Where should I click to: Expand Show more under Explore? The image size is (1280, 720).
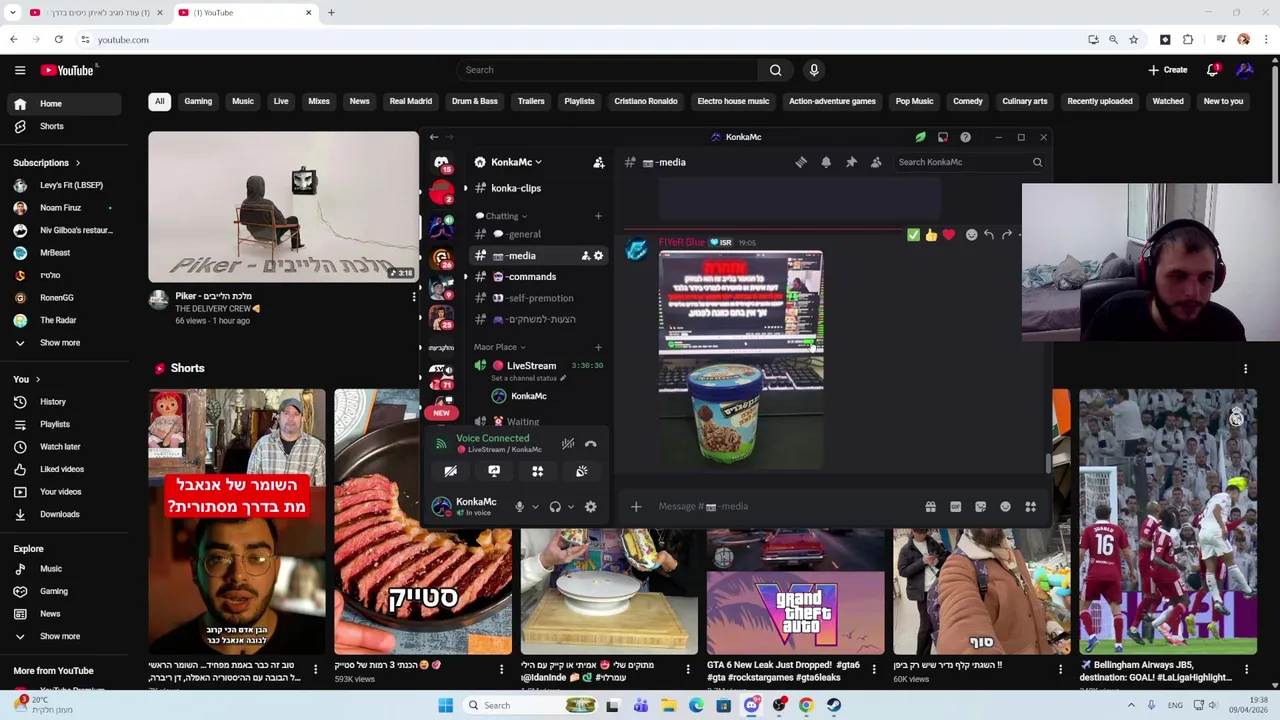[65, 636]
